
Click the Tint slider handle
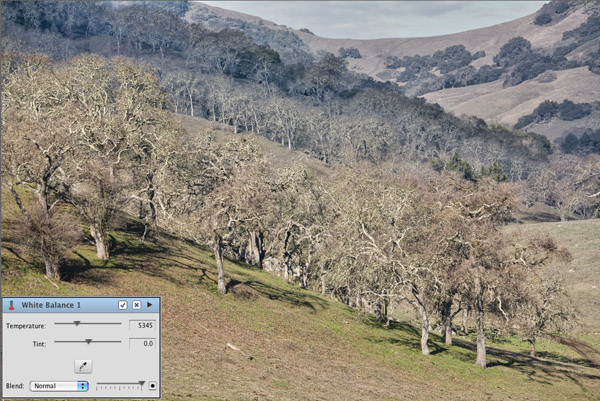point(88,342)
